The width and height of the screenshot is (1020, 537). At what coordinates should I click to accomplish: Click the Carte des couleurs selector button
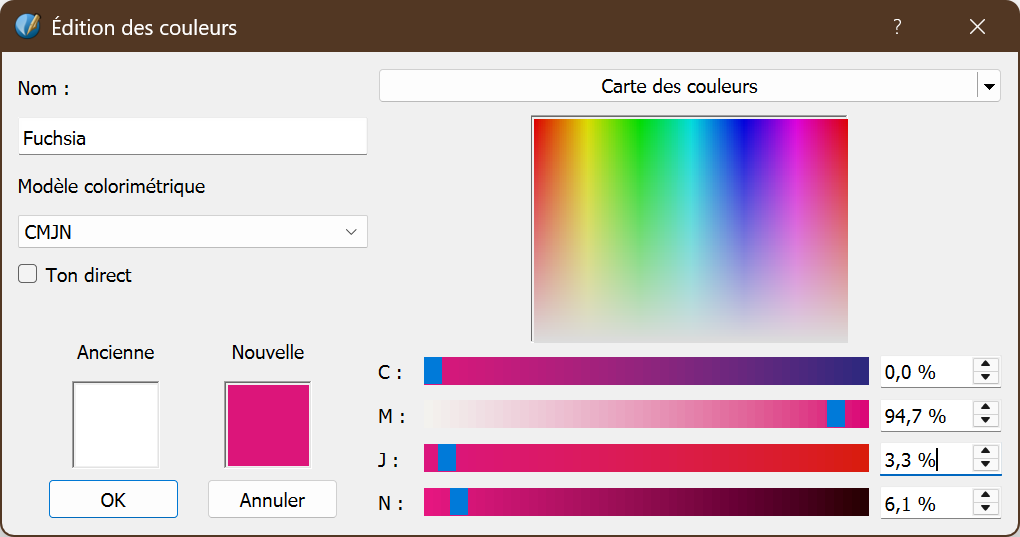(x=678, y=87)
